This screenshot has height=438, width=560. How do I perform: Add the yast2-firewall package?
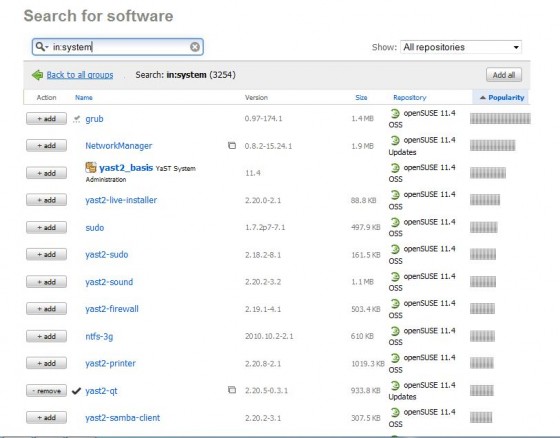pos(46,309)
